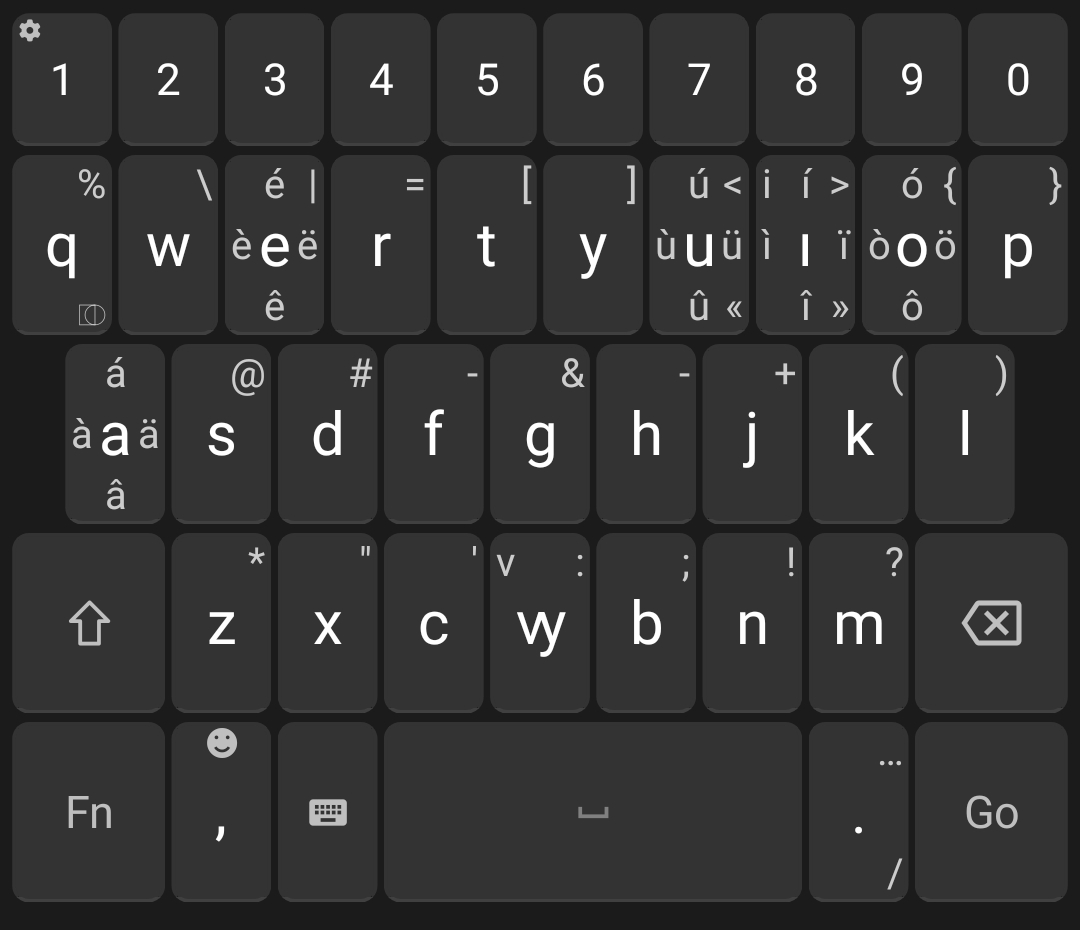Tap the wy combined key
The height and width of the screenshot is (930, 1080).
(540, 623)
